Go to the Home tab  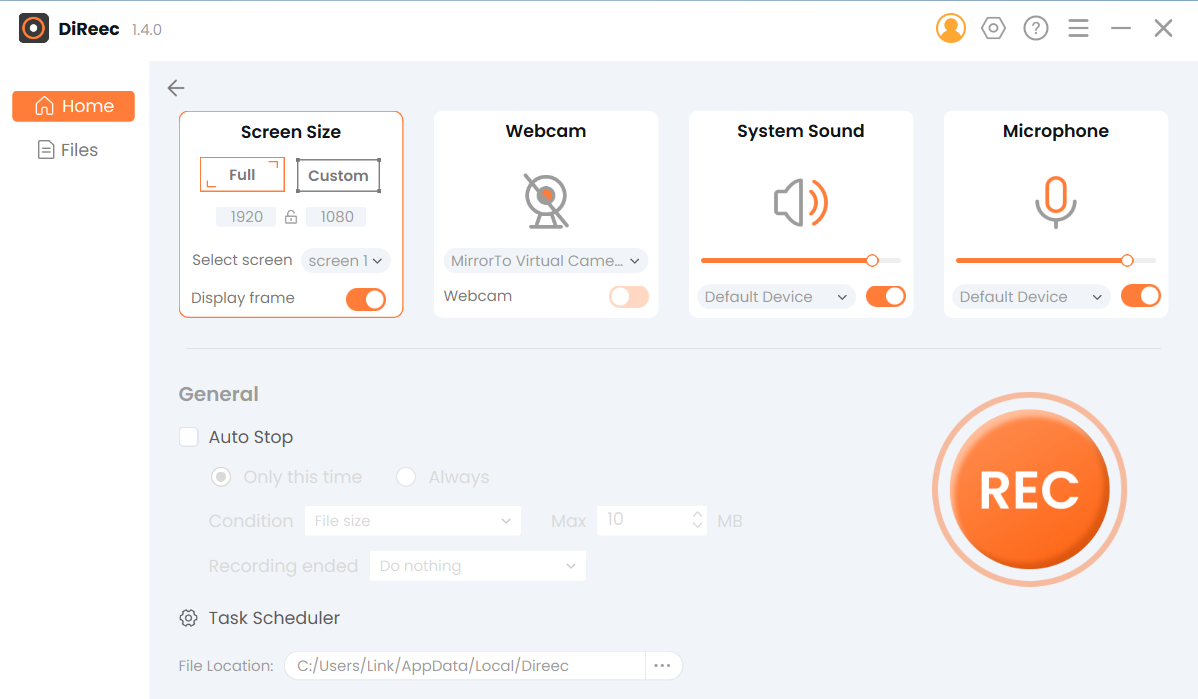pyautogui.click(x=73, y=106)
